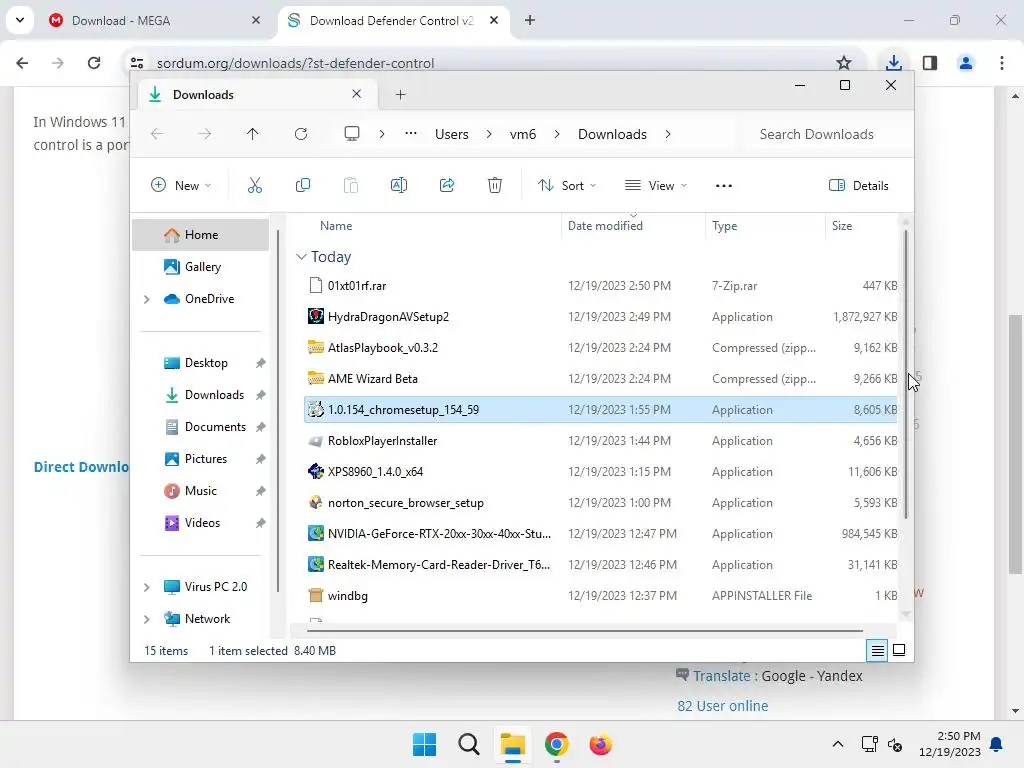Open the Chrome three-dot menu
The height and width of the screenshot is (768, 1024).
point(1002,63)
